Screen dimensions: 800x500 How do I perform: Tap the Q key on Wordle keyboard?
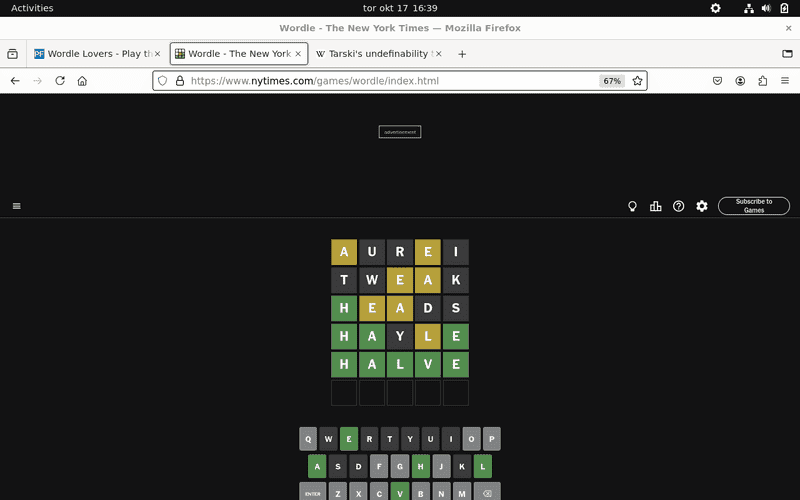click(x=308, y=439)
